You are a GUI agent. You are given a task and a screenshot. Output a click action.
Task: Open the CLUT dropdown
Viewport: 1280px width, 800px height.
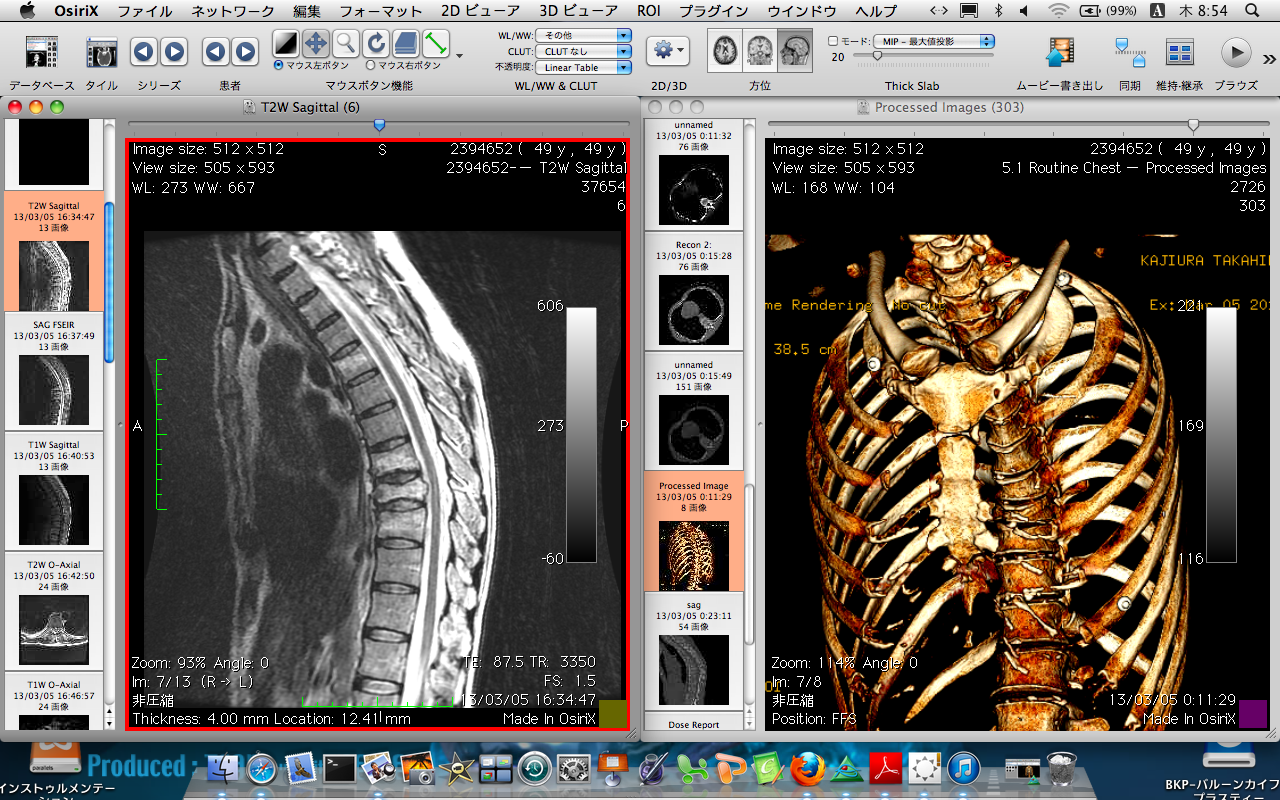tap(583, 51)
